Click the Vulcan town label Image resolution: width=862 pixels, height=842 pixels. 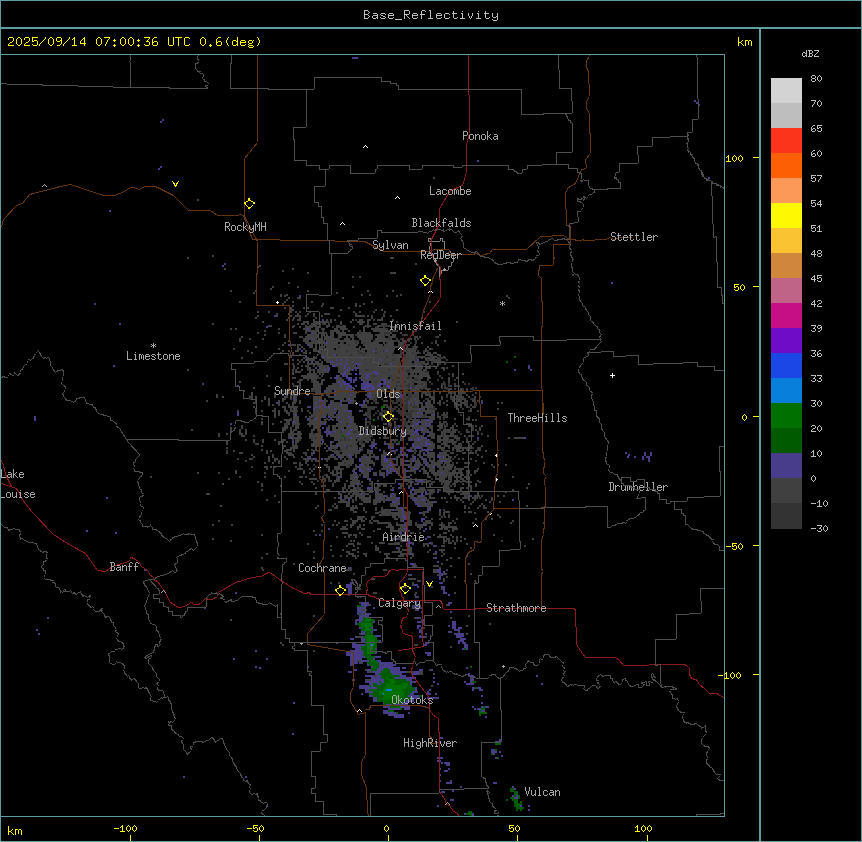[542, 792]
